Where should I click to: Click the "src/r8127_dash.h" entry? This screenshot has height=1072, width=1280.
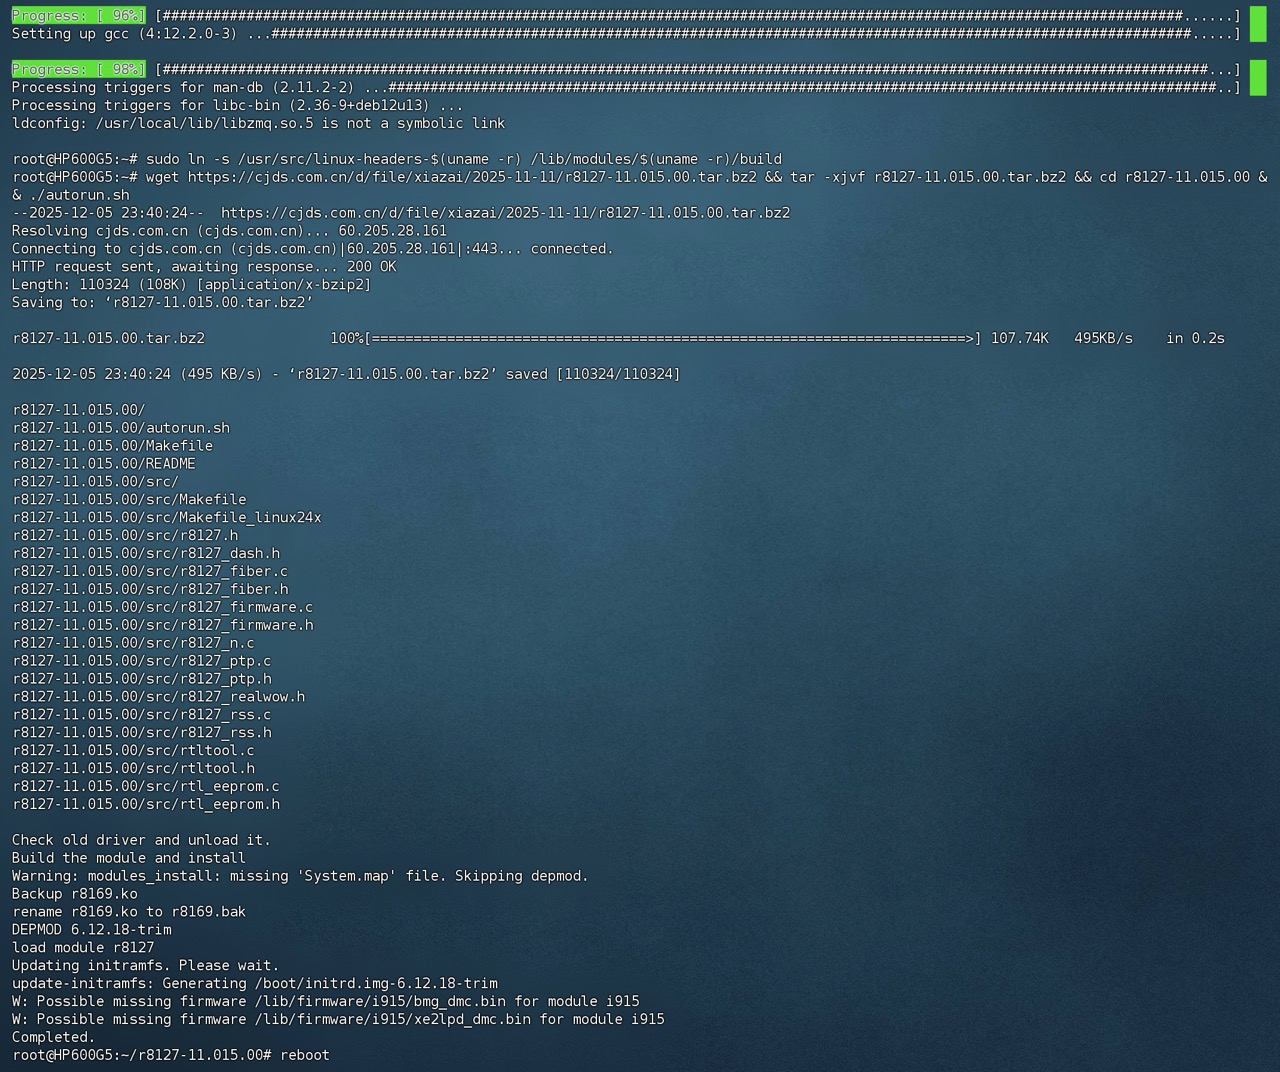click(146, 554)
